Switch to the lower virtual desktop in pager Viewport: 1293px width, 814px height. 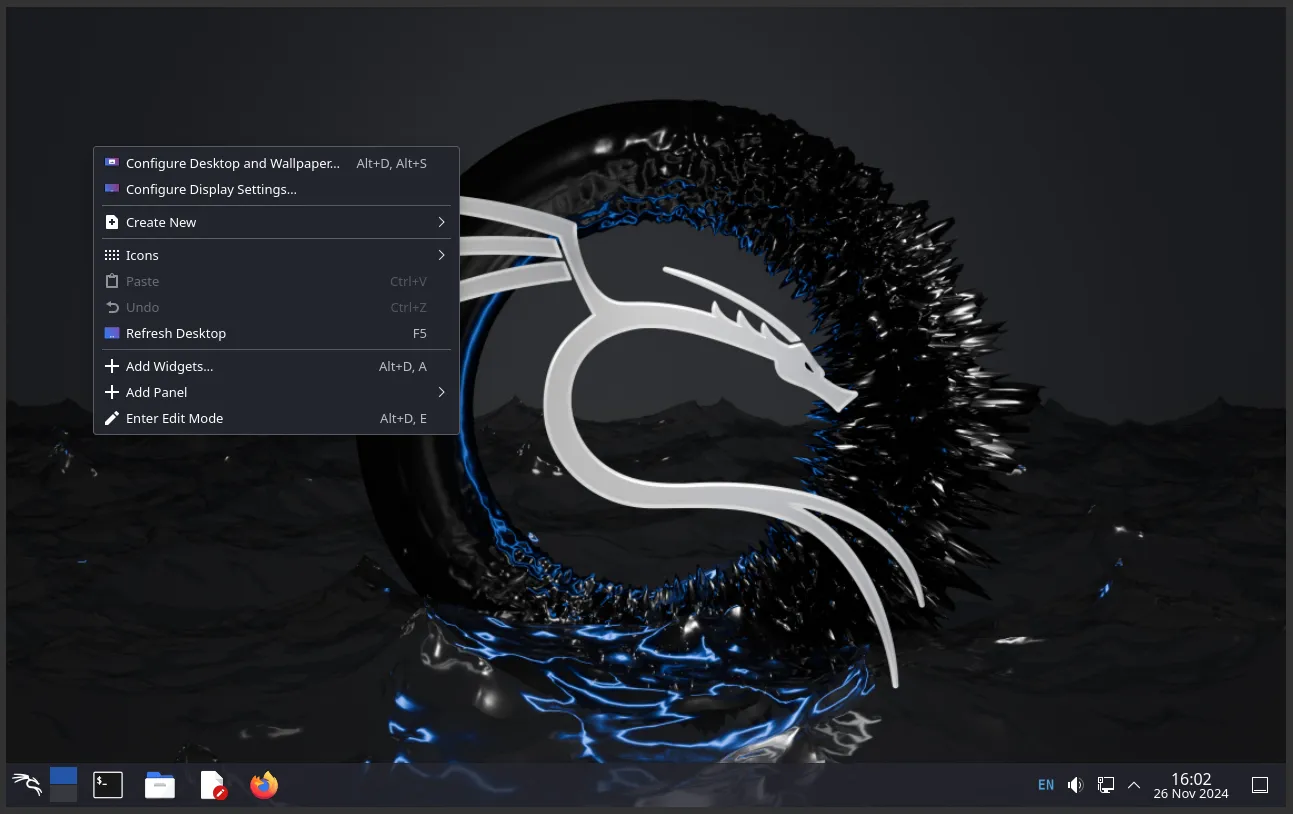click(64, 794)
